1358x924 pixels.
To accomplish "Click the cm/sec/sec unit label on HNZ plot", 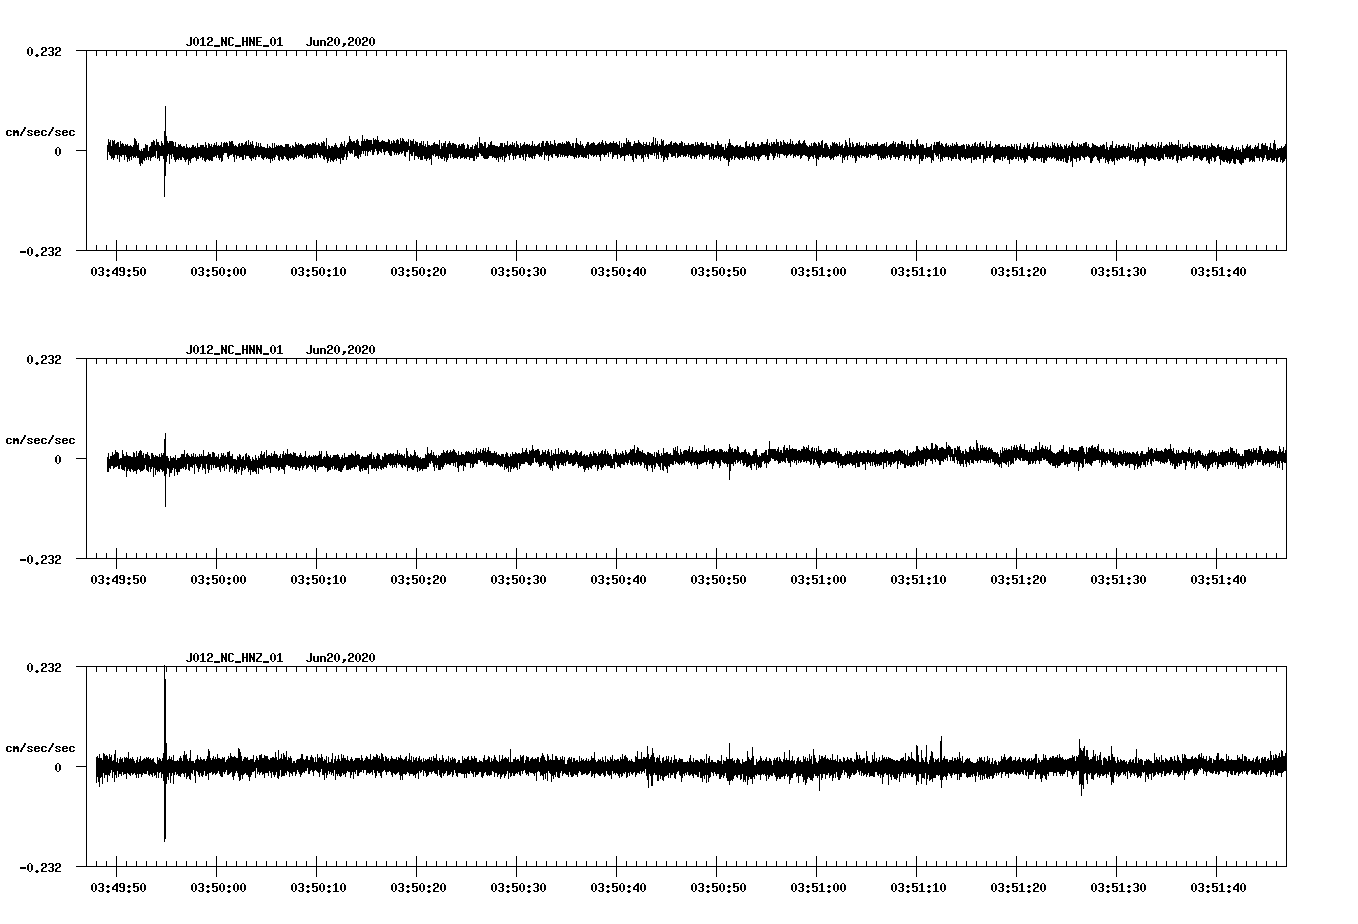I will tap(40, 748).
